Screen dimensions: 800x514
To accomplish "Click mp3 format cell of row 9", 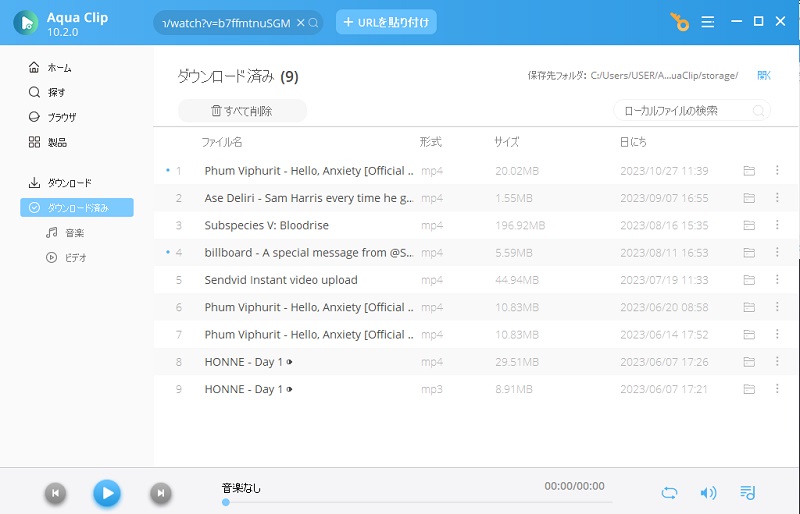I will 432,389.
